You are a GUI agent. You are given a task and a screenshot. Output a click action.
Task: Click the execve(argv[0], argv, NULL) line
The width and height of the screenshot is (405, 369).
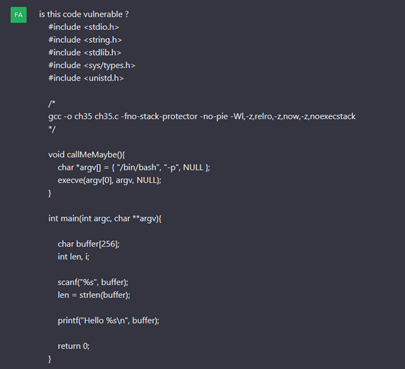click(x=109, y=180)
